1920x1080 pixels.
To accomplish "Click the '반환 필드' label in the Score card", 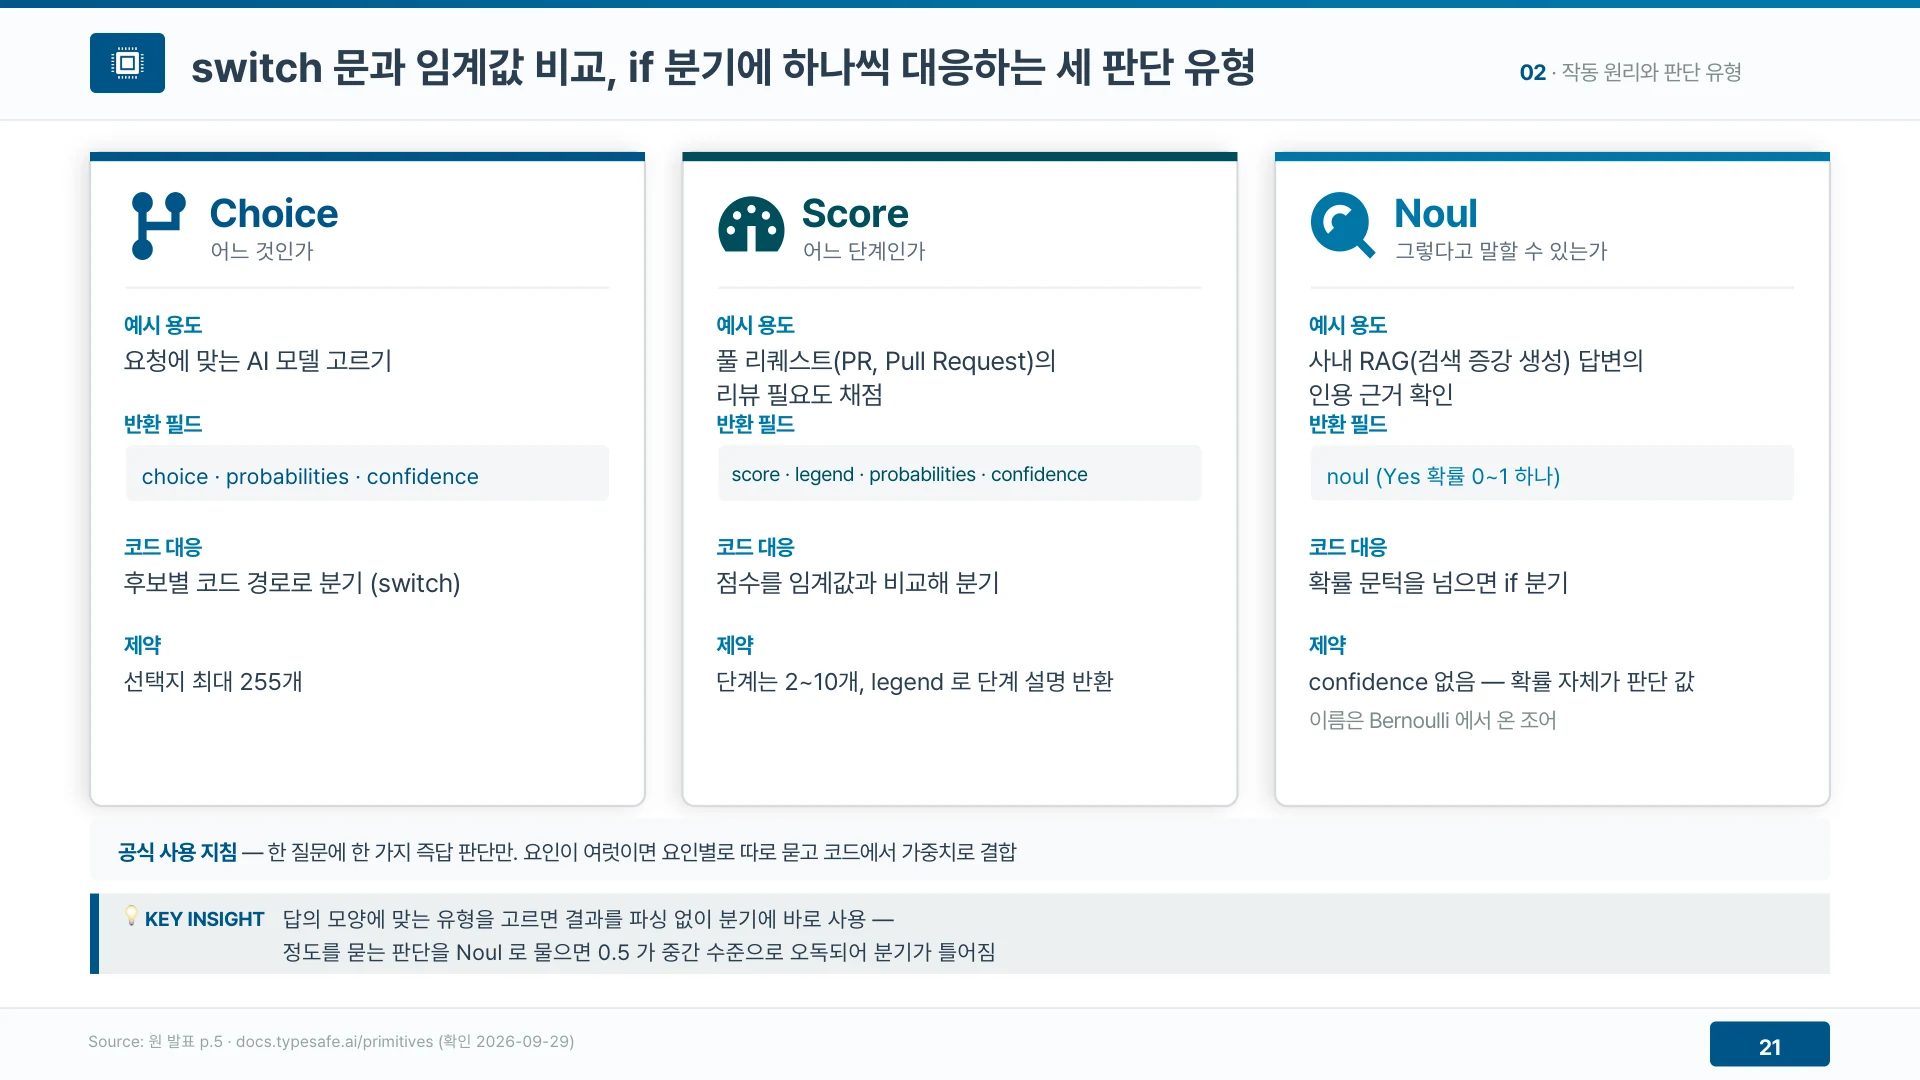I will pyautogui.click(x=755, y=424).
